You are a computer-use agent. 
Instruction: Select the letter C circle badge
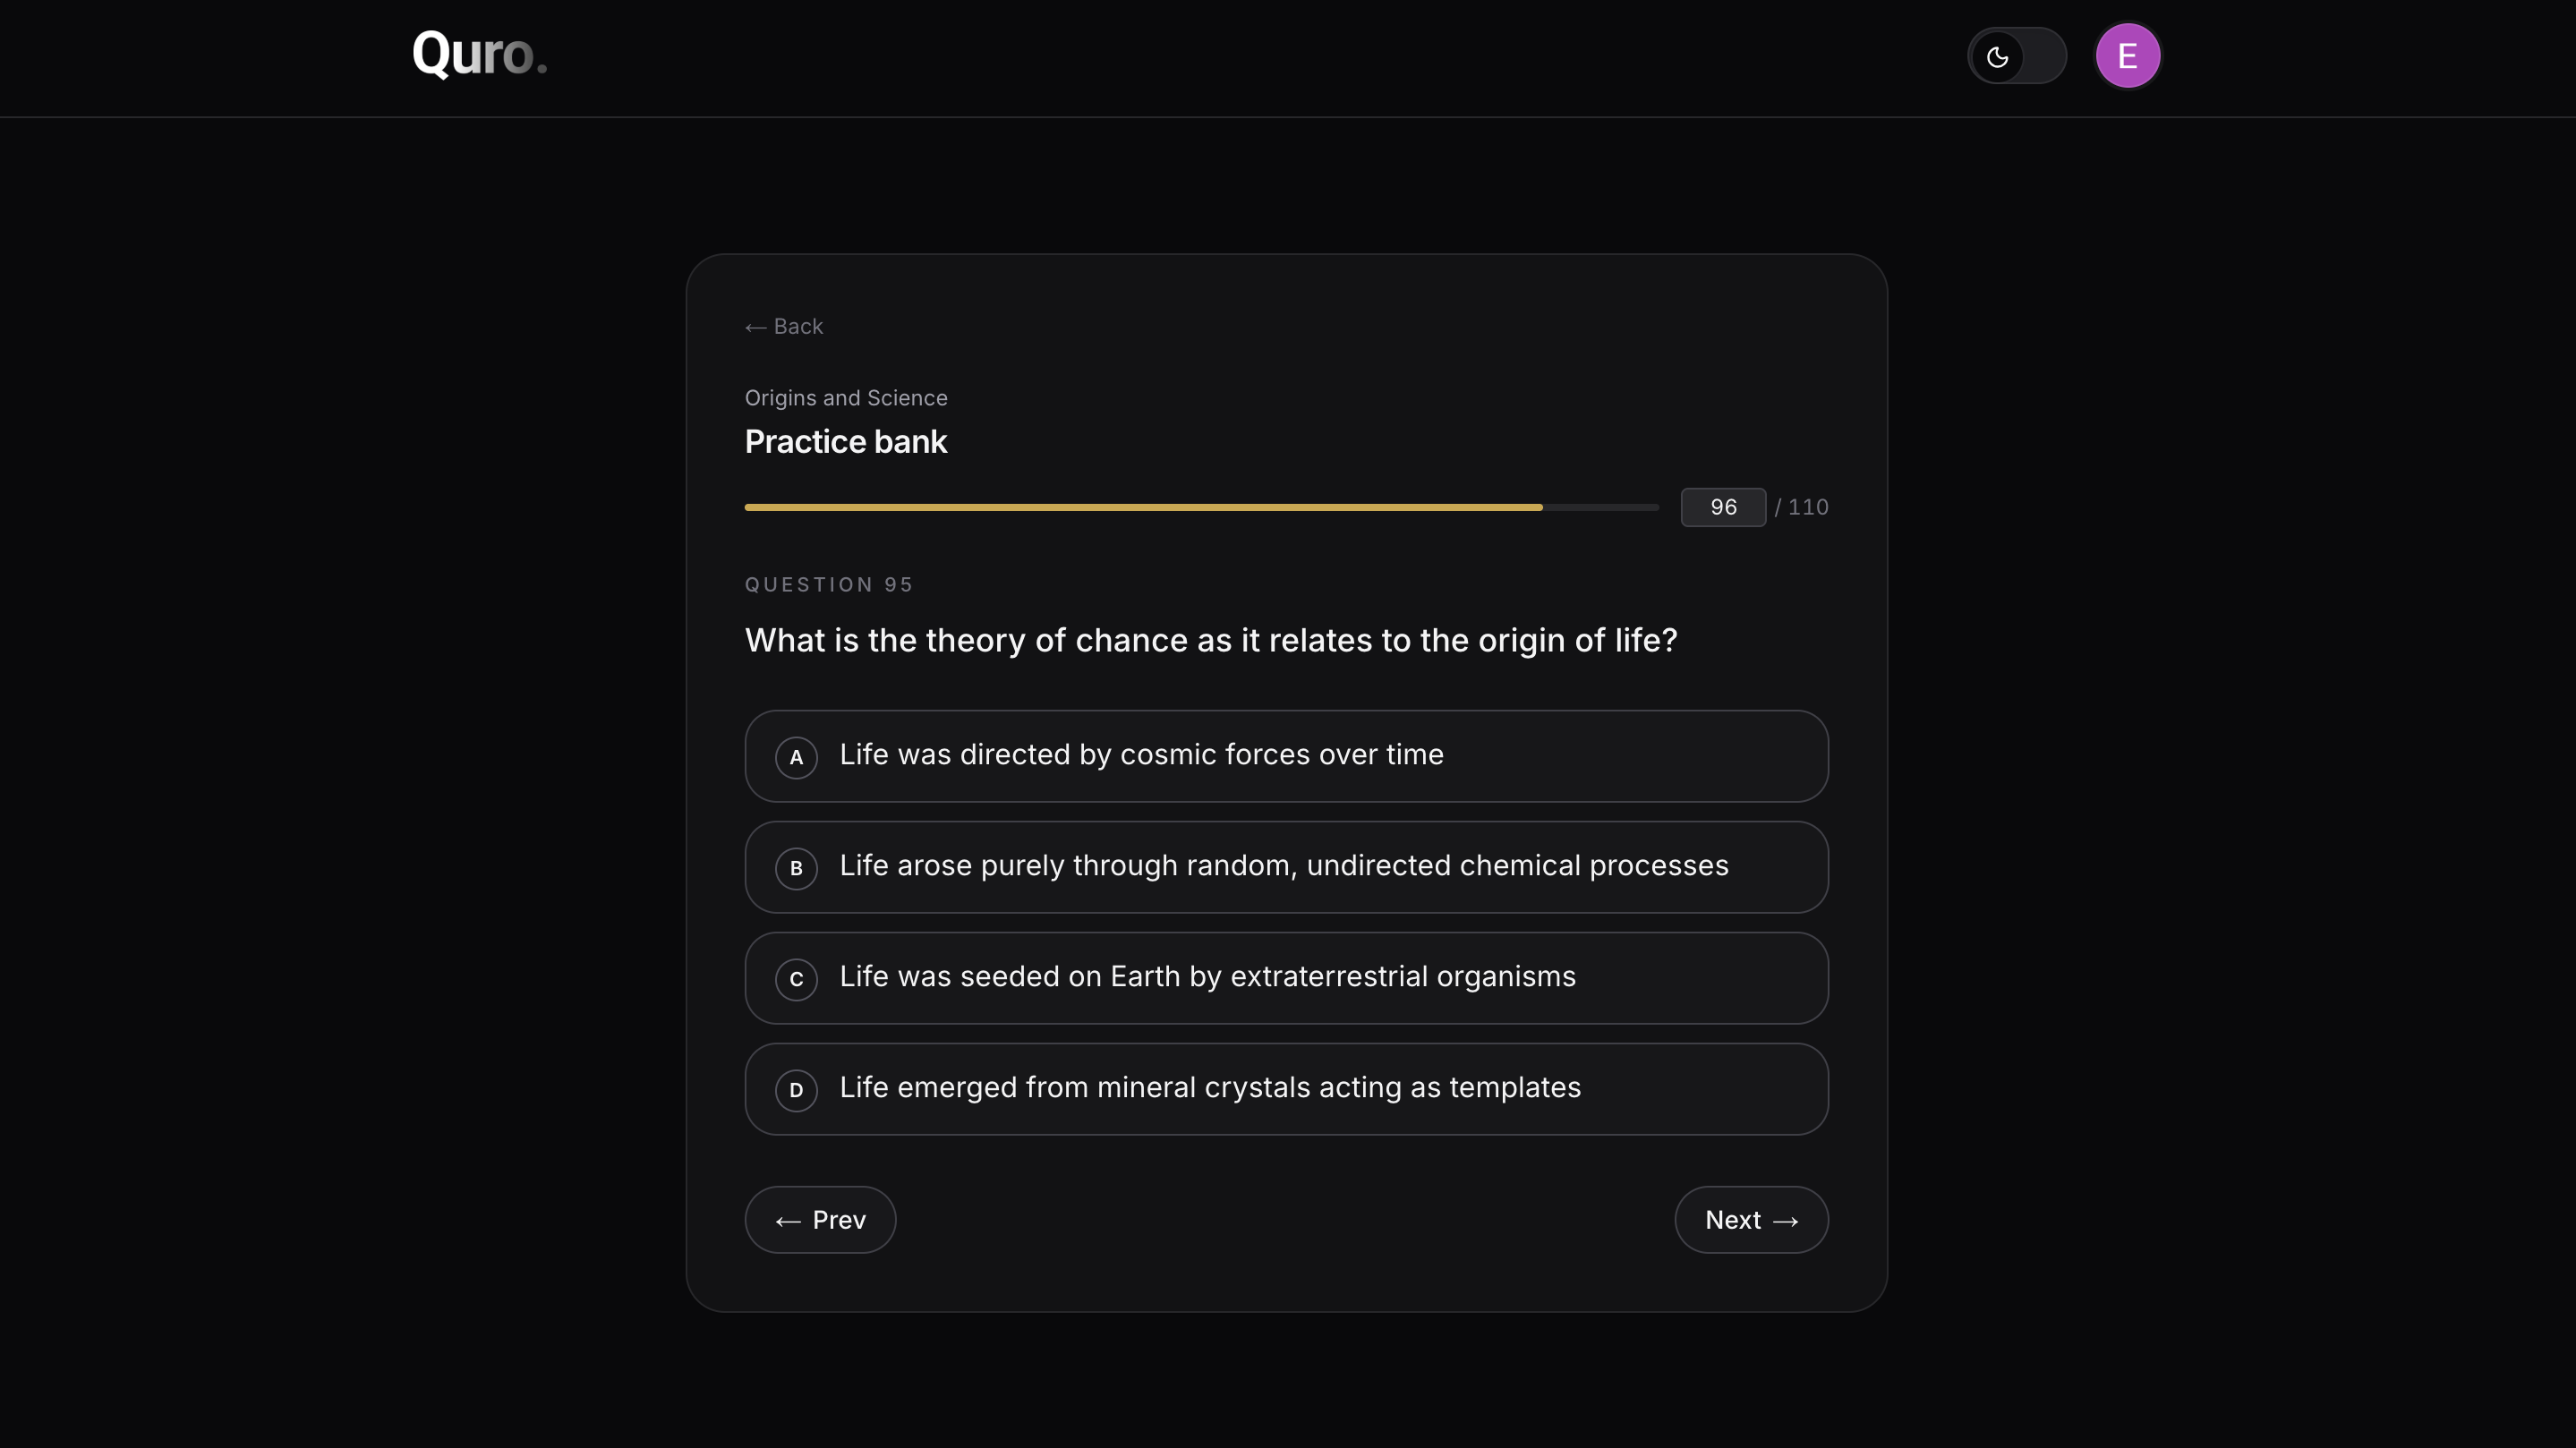click(796, 979)
